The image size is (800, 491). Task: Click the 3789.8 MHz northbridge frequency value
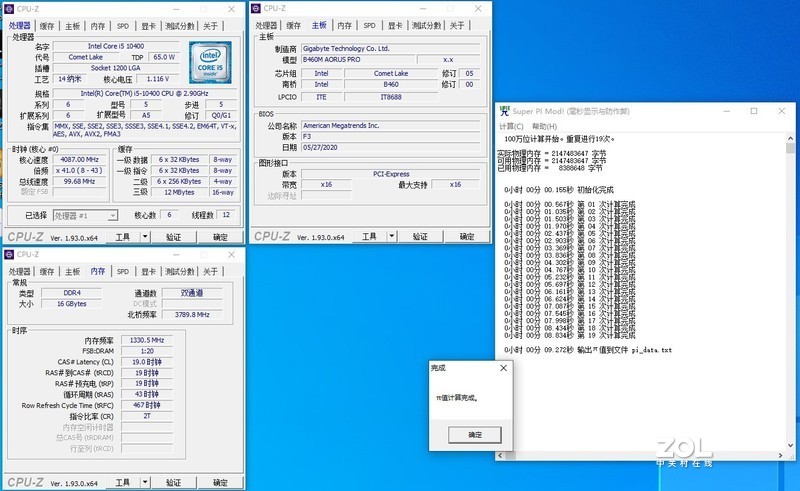pos(192,314)
